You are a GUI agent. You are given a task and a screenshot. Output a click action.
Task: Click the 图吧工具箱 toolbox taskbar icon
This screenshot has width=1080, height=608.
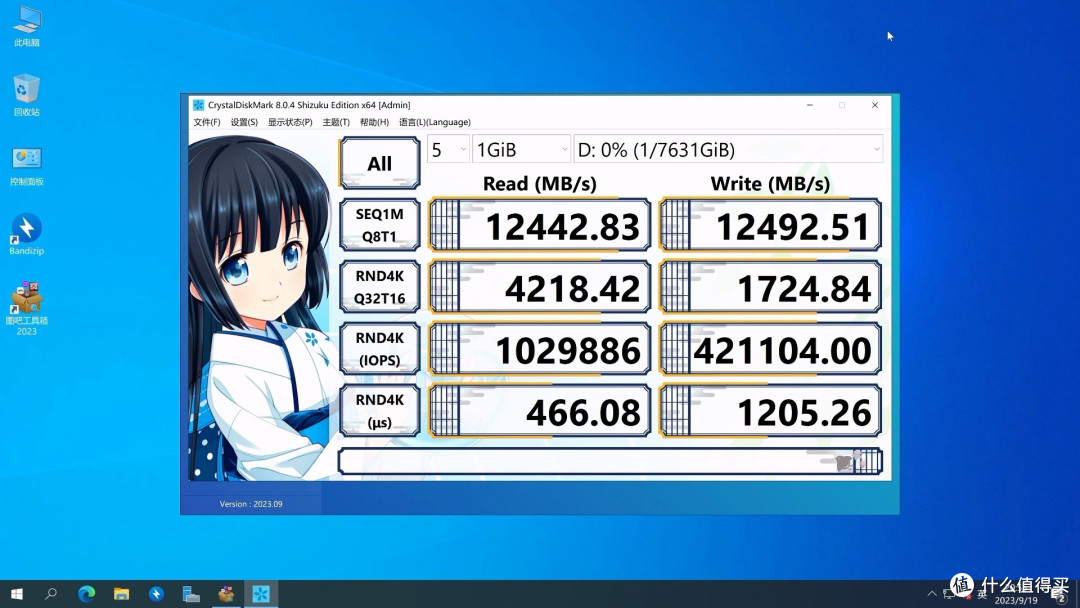(x=226, y=594)
